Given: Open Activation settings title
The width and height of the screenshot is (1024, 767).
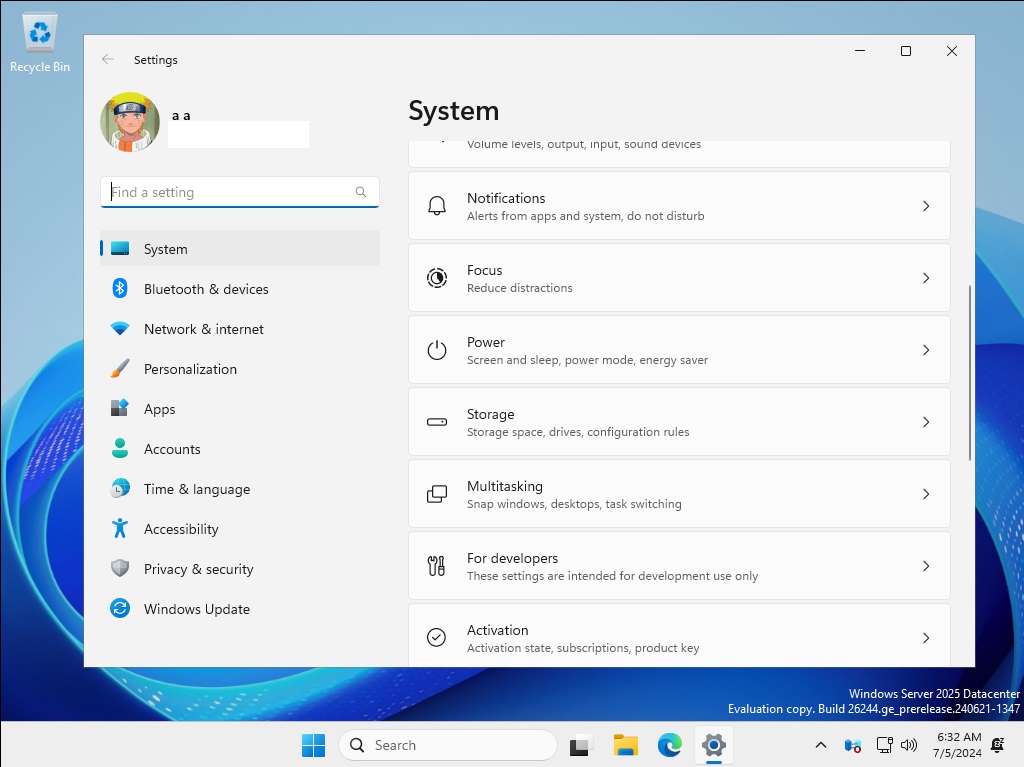Looking at the screenshot, I should click(498, 630).
